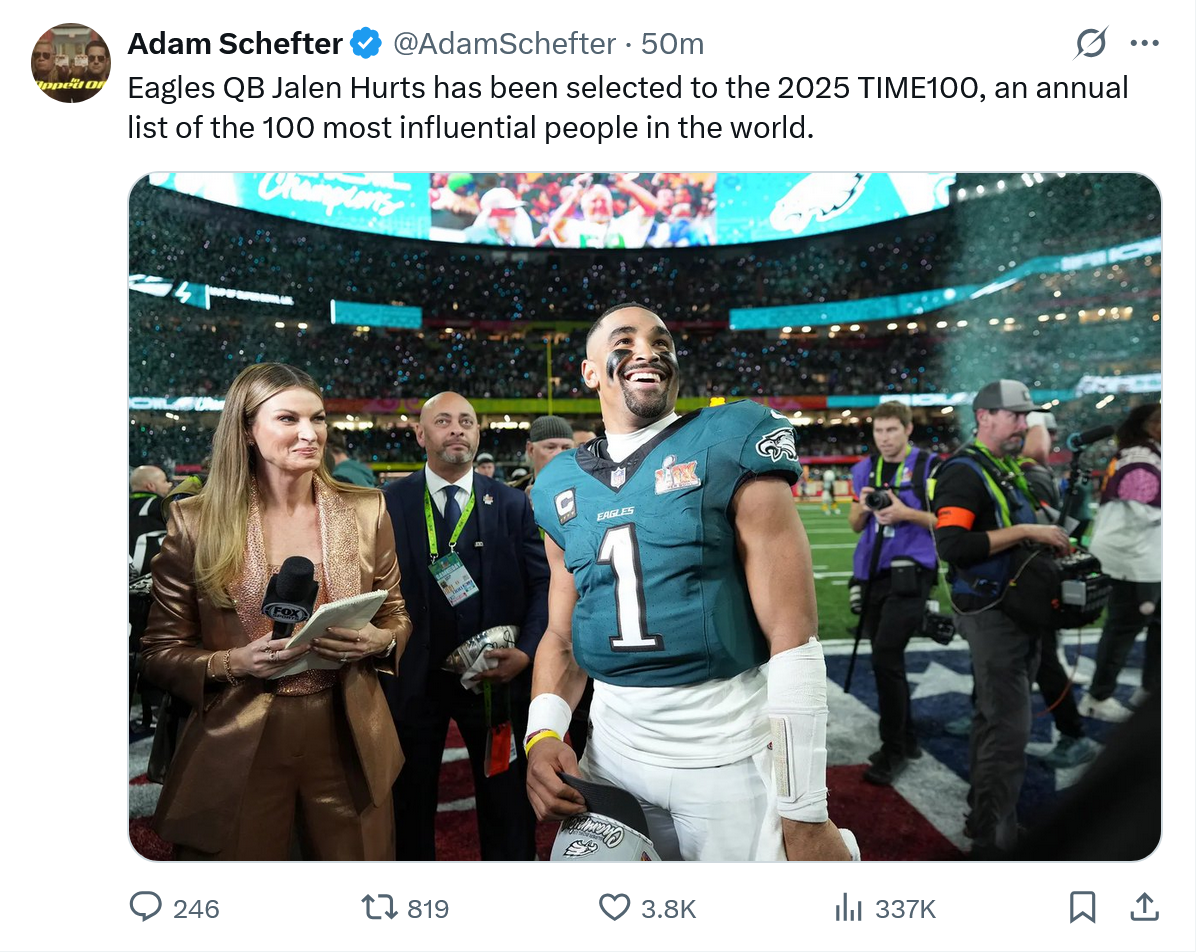Click the views bar-chart icon
This screenshot has height=952, width=1196.
(848, 907)
